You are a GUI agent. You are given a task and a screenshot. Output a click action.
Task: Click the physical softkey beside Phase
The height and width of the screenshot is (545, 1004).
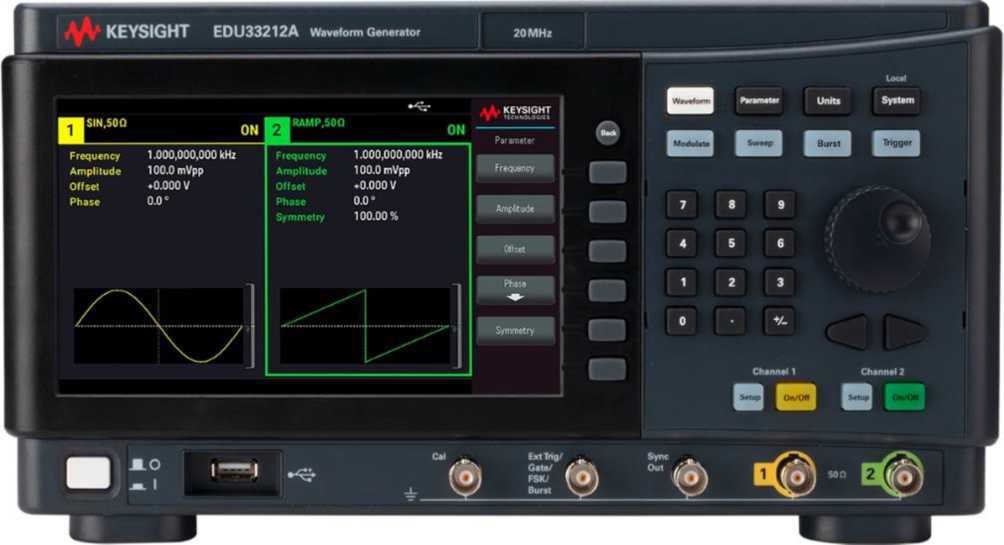[x=607, y=291]
